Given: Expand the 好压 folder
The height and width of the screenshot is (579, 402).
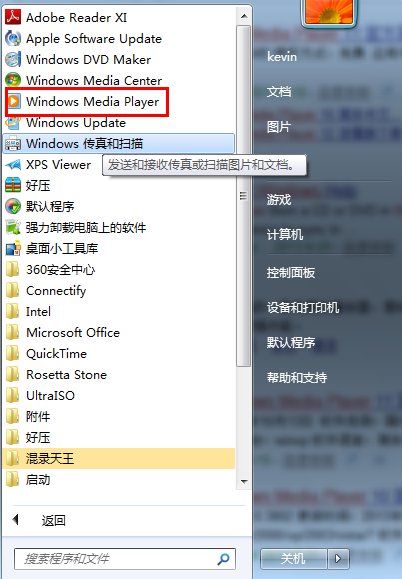Looking at the screenshot, I should click(x=118, y=438).
